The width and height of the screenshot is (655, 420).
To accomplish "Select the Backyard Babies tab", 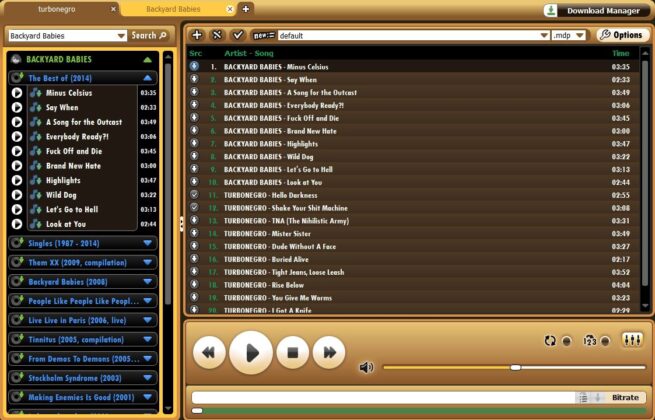I will click(x=173, y=9).
